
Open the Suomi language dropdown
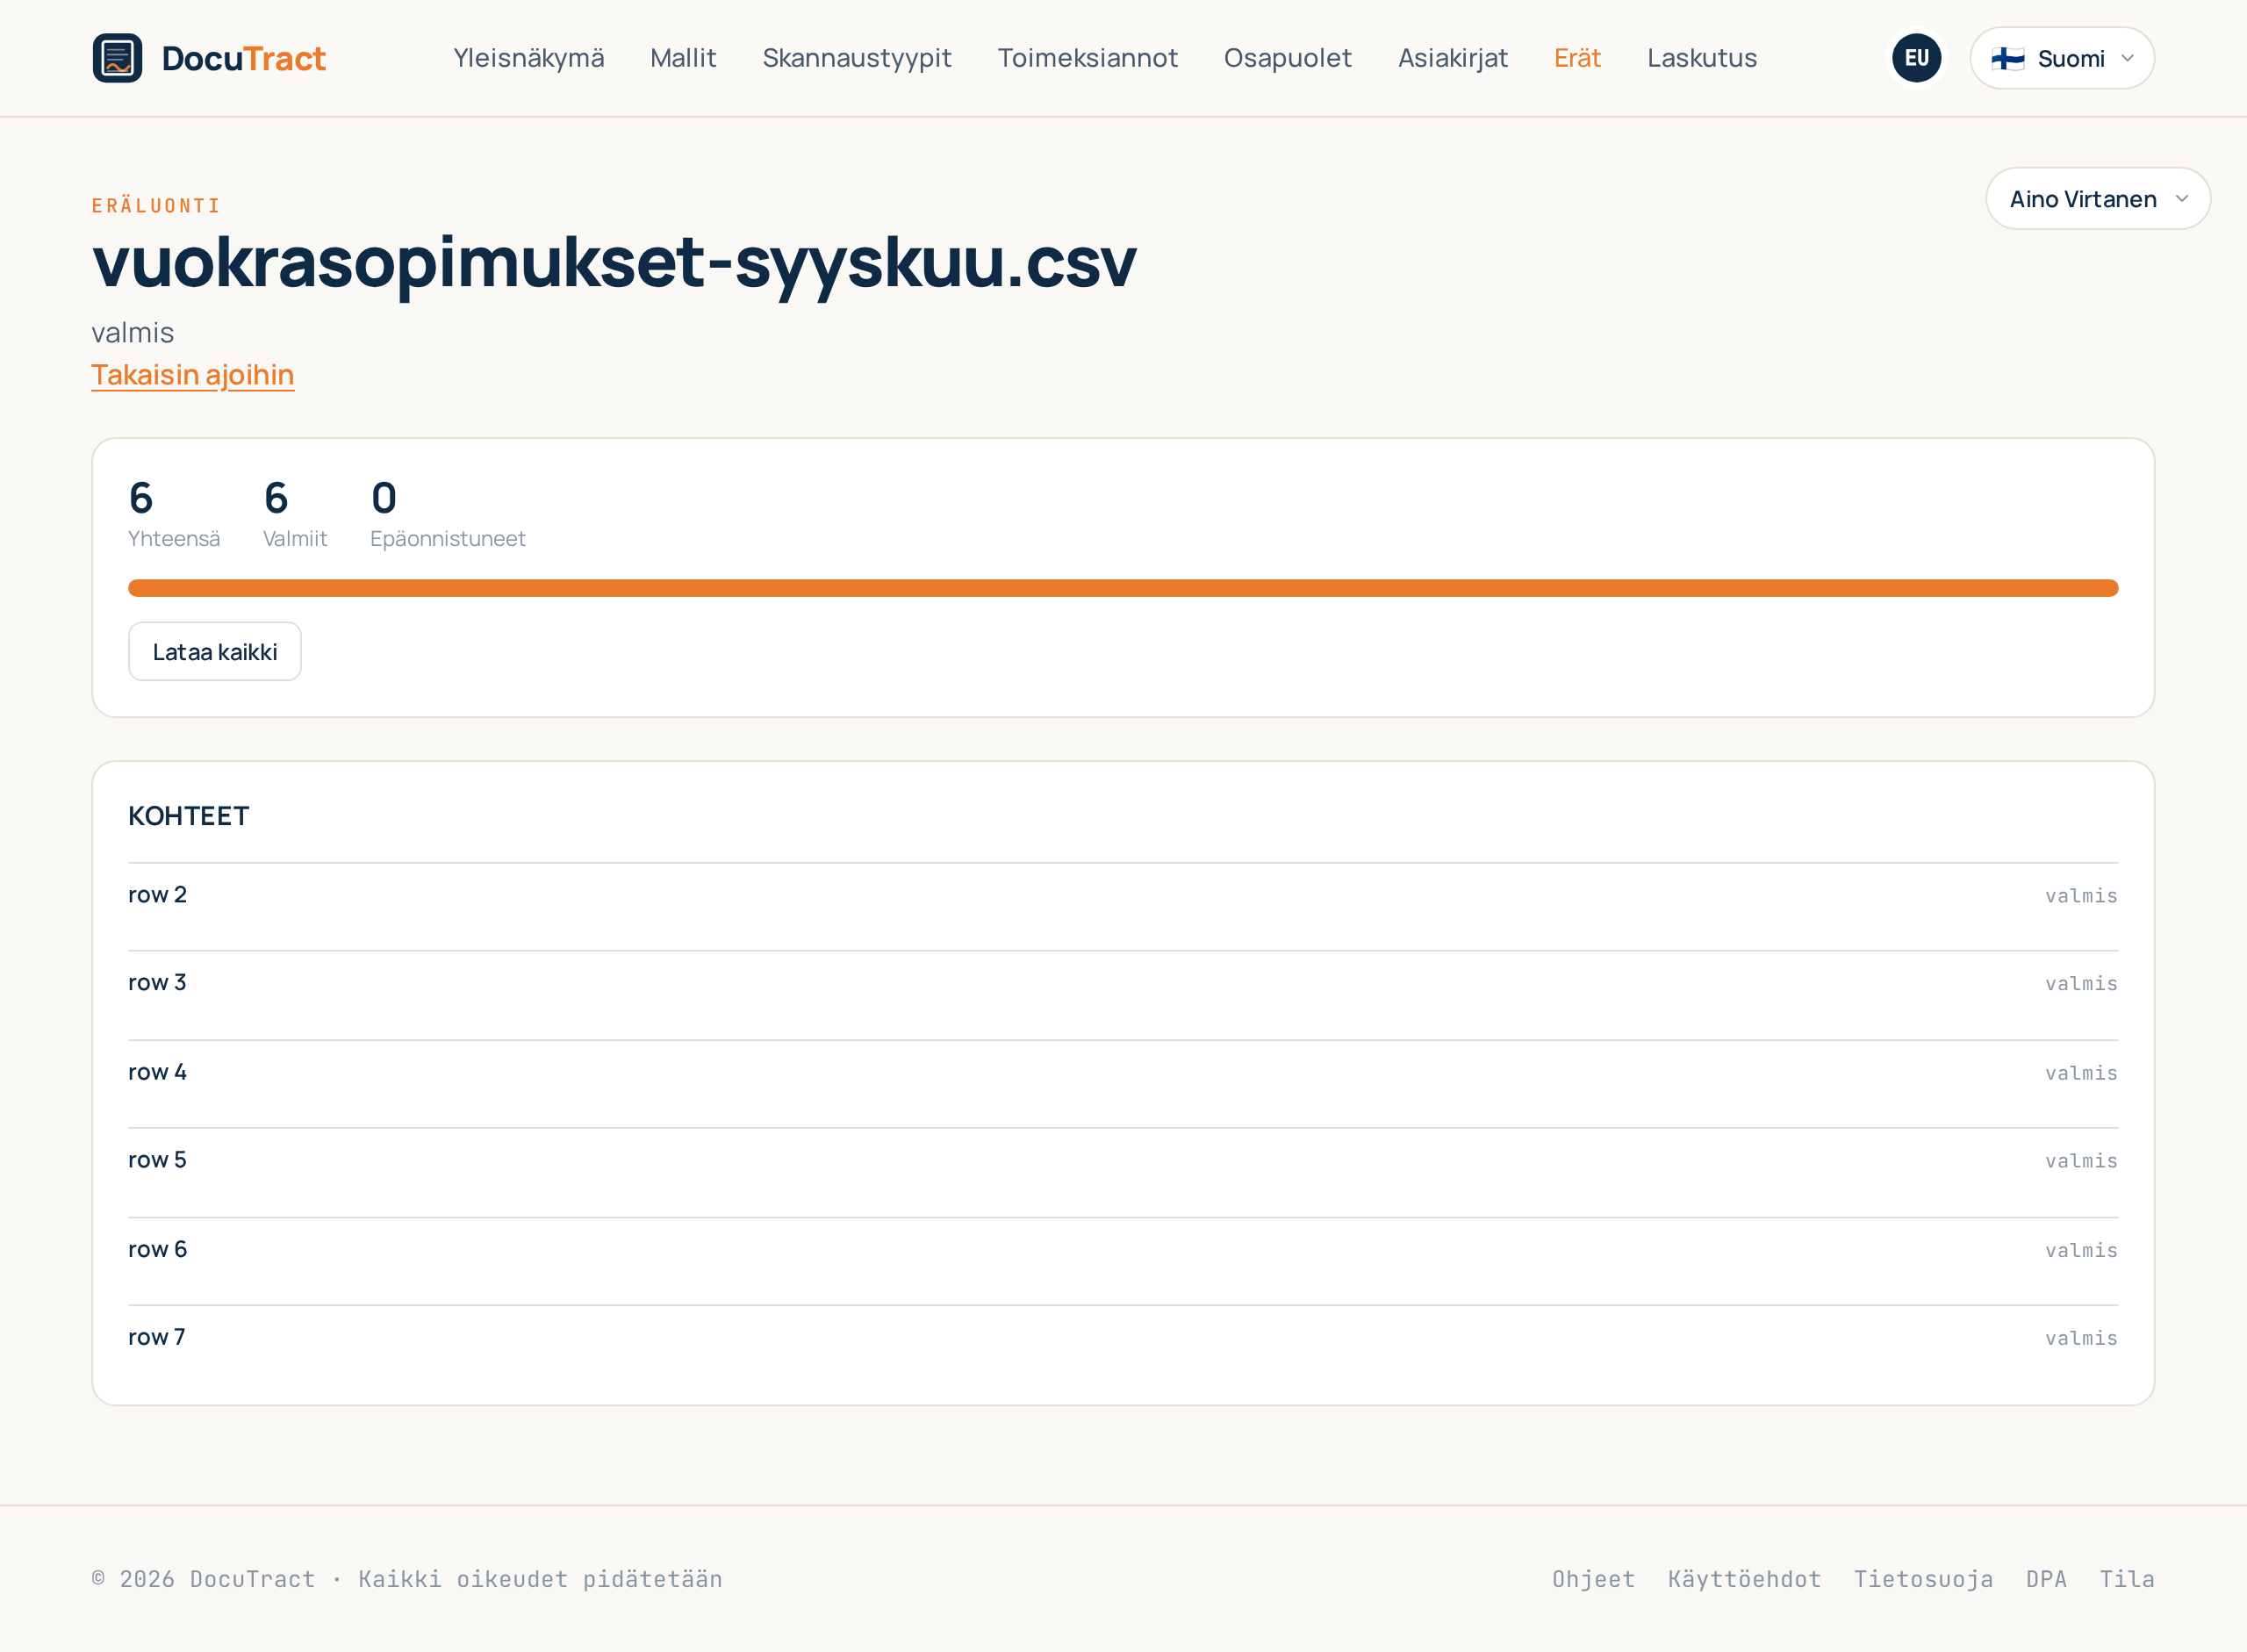coord(2061,58)
